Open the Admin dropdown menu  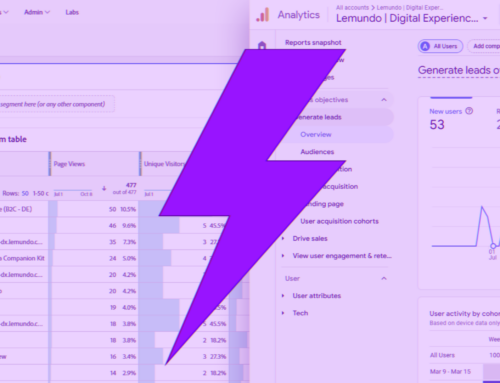click(x=37, y=12)
